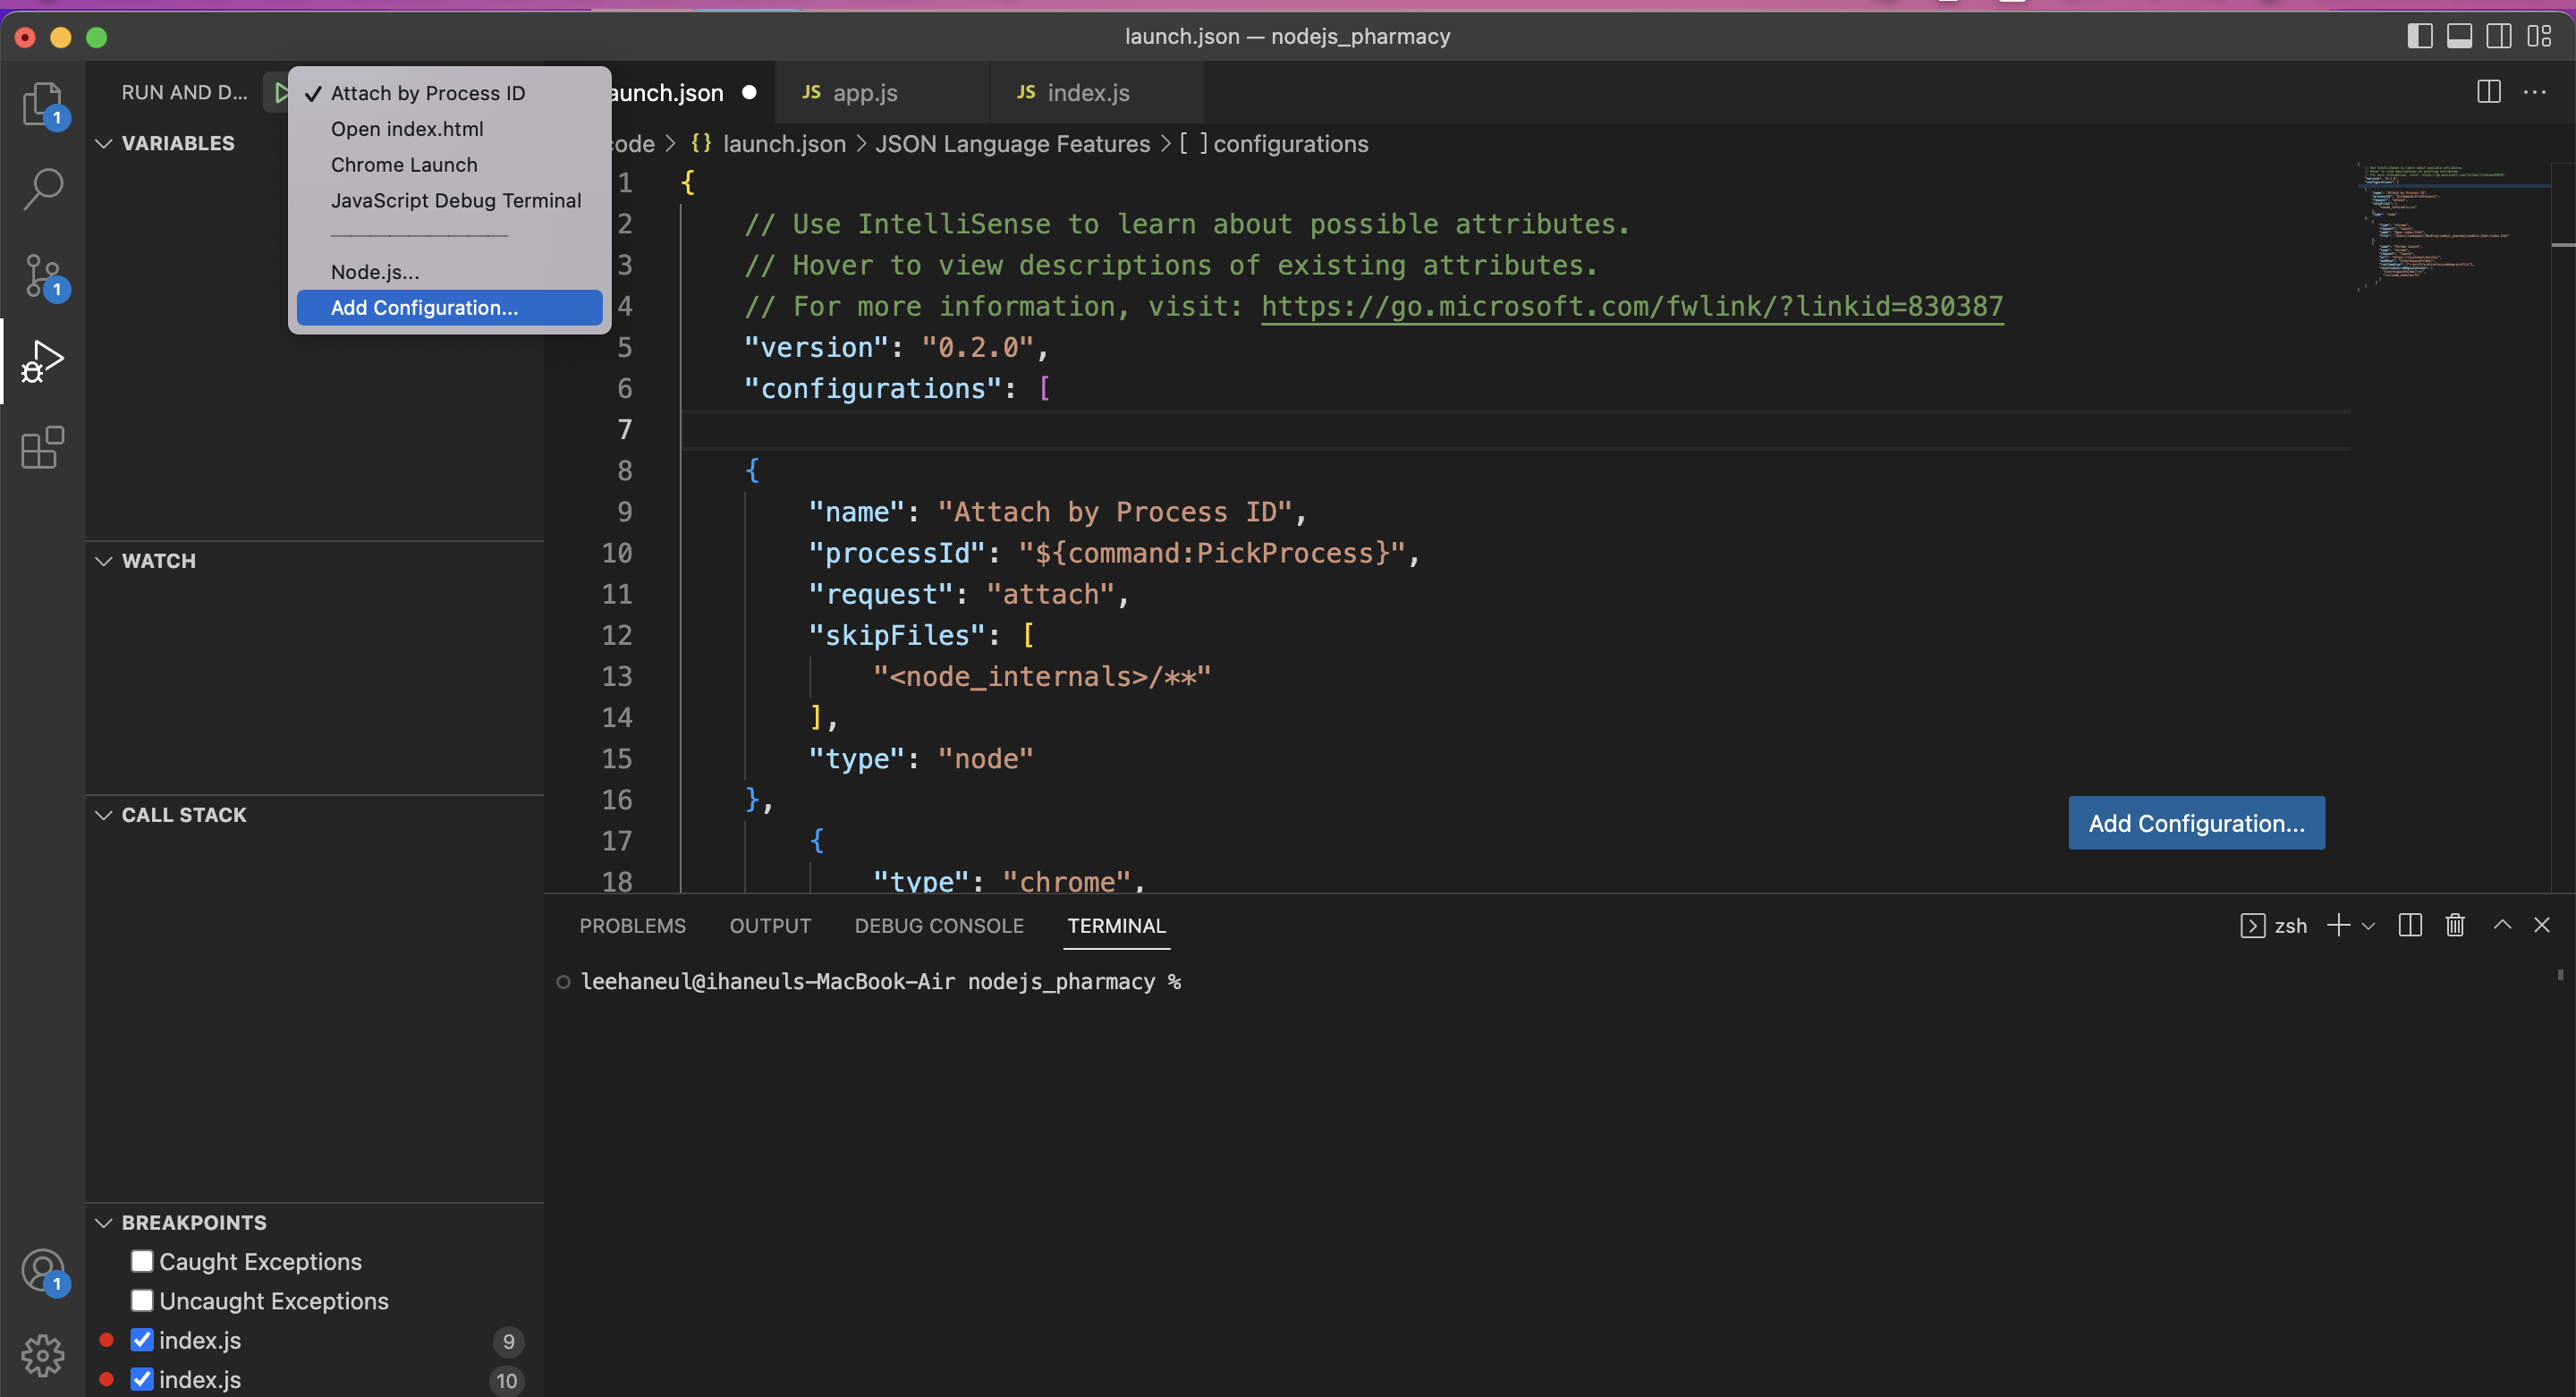Open the Source Control view icon
This screenshot has width=2576, height=1397.
42,275
